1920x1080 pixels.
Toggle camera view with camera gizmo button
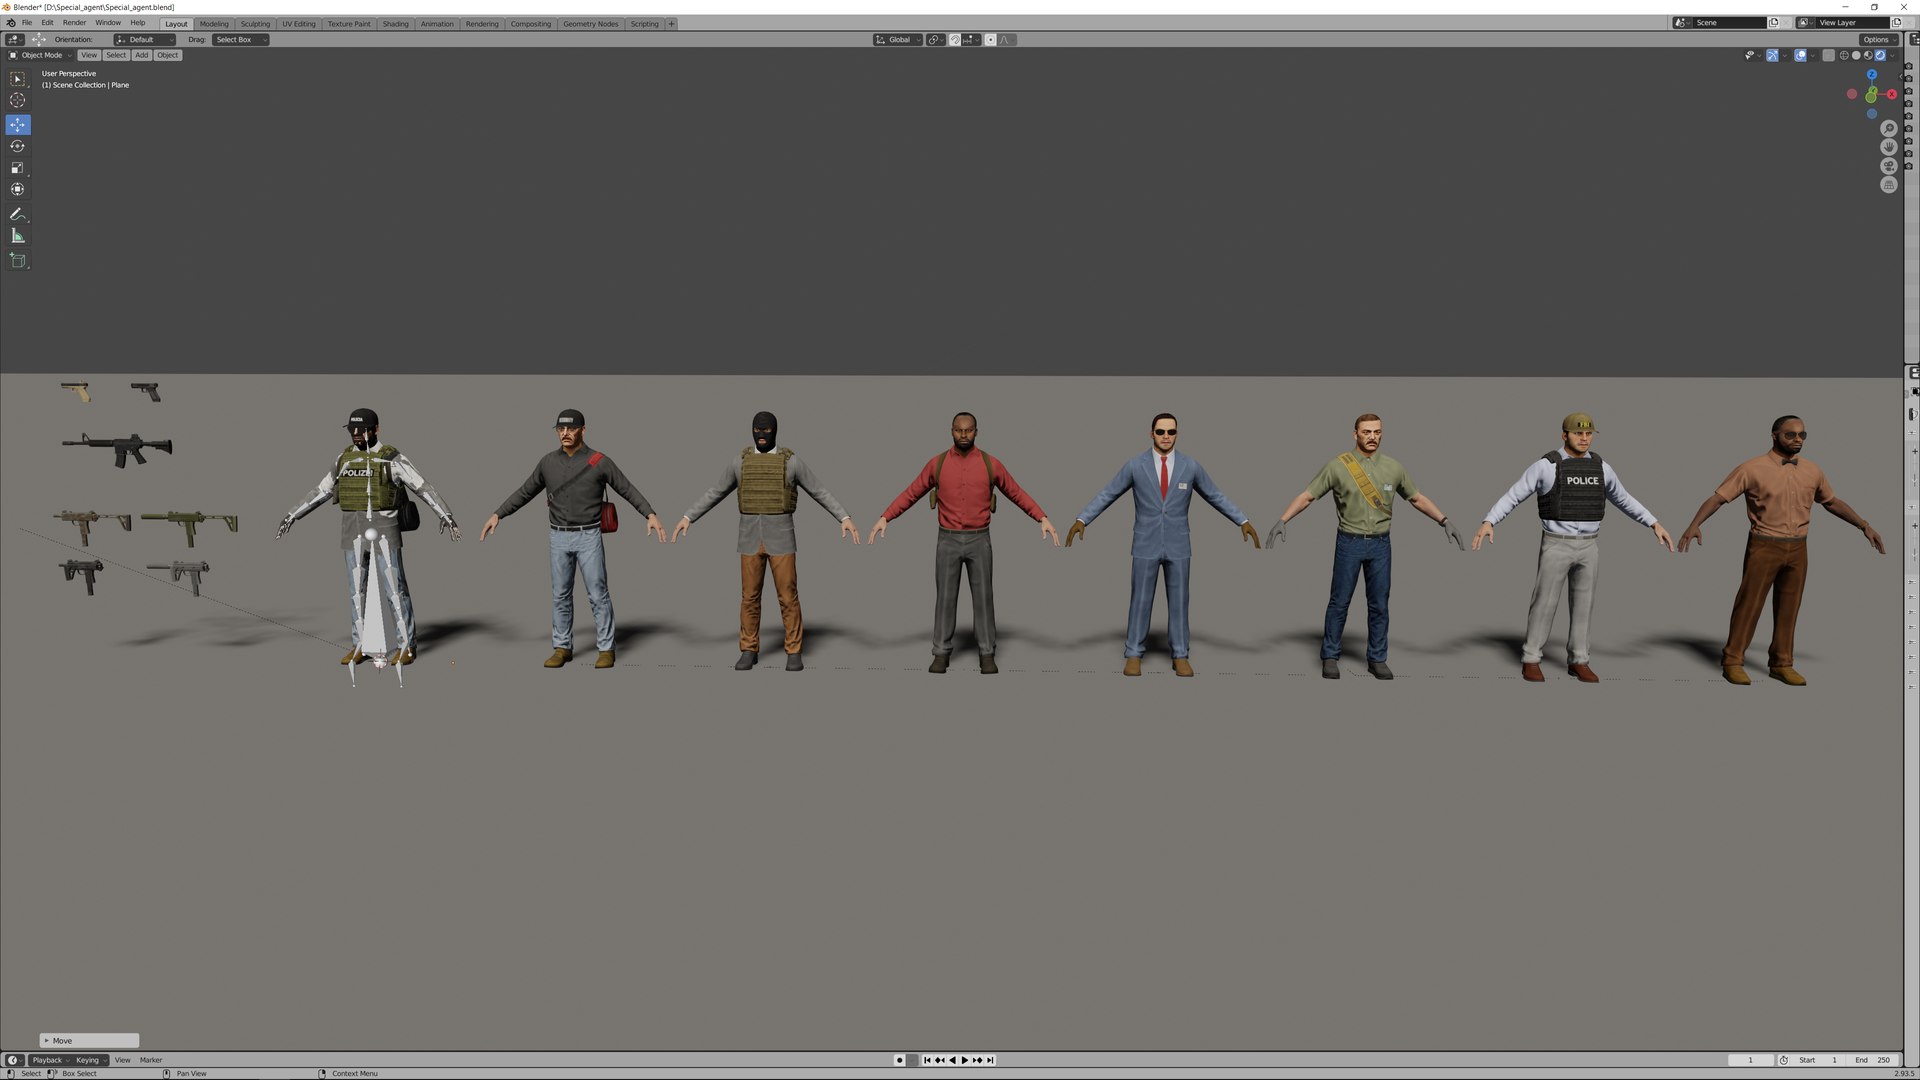coord(1888,166)
